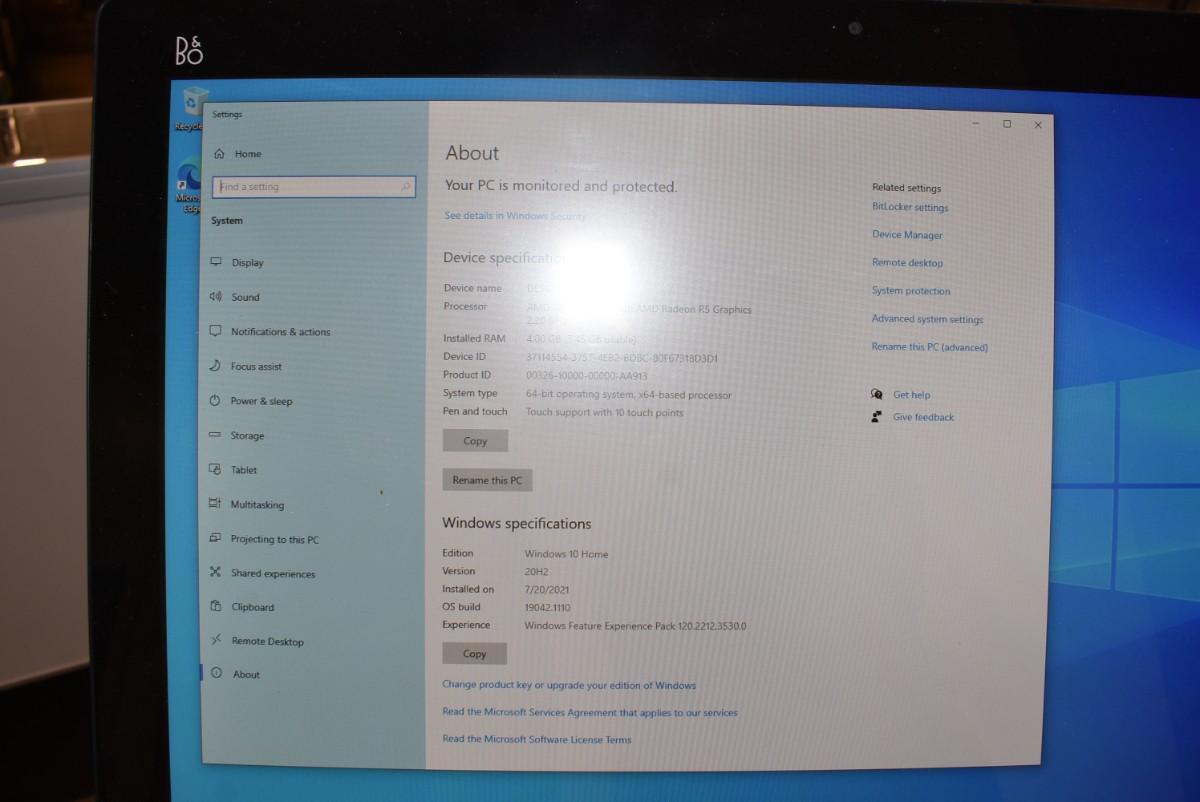Image resolution: width=1200 pixels, height=802 pixels.
Task: Go to Home in Settings sidebar
Action: point(248,154)
